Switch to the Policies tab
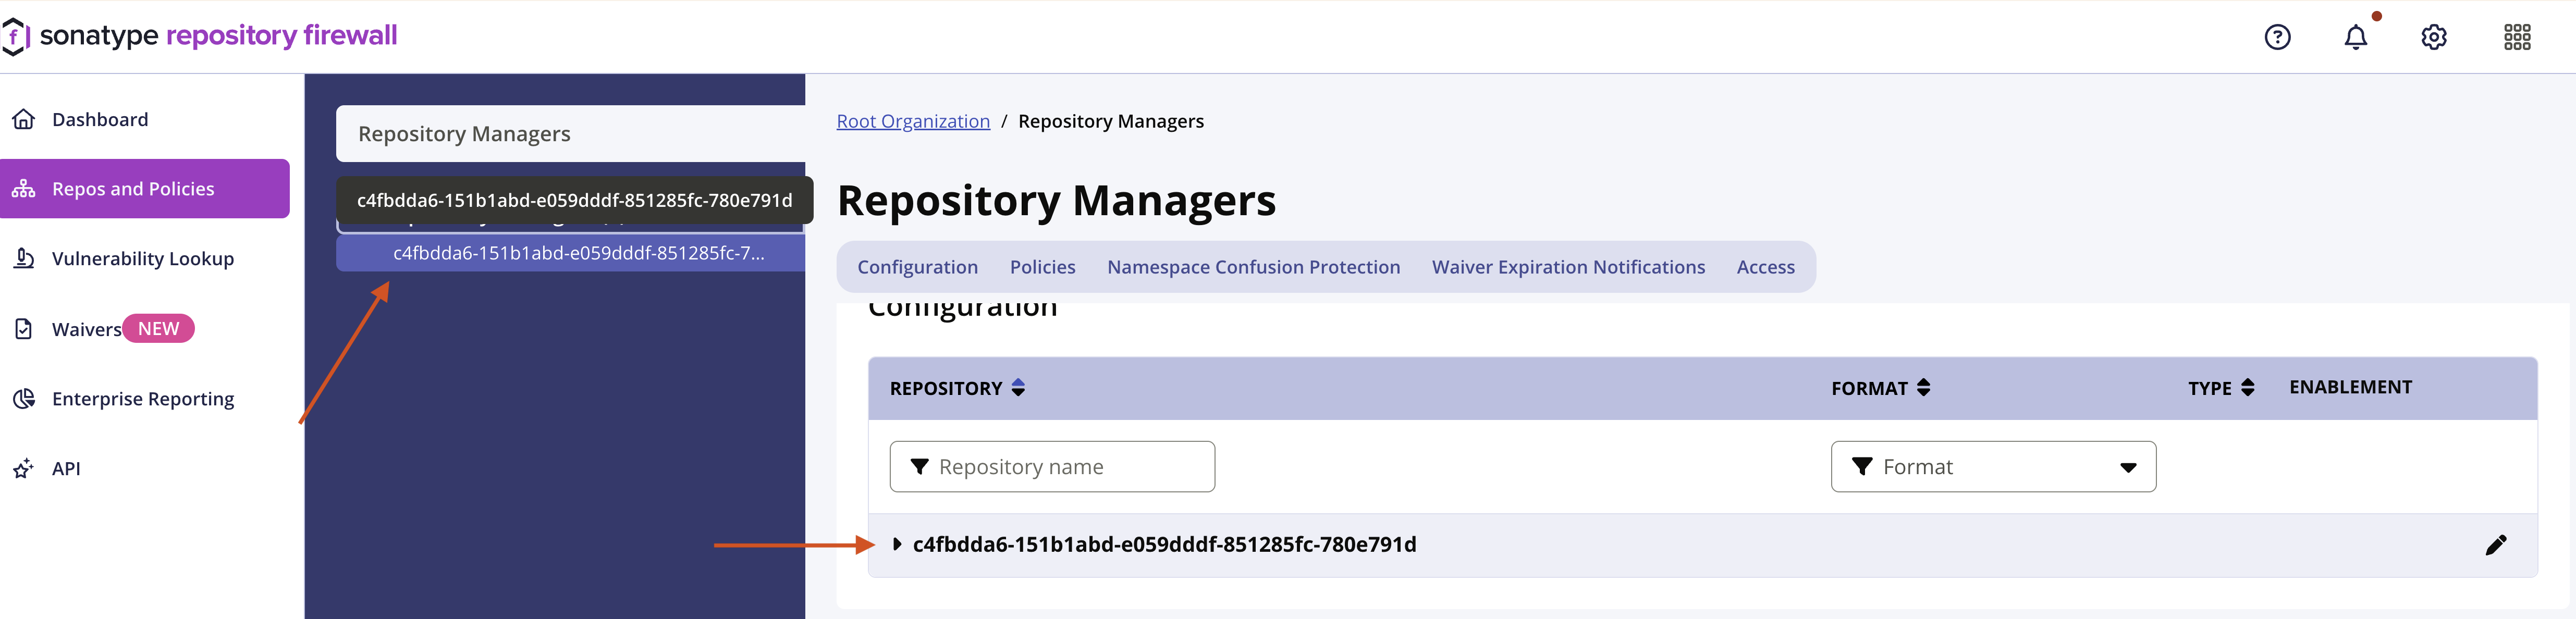 1042,267
